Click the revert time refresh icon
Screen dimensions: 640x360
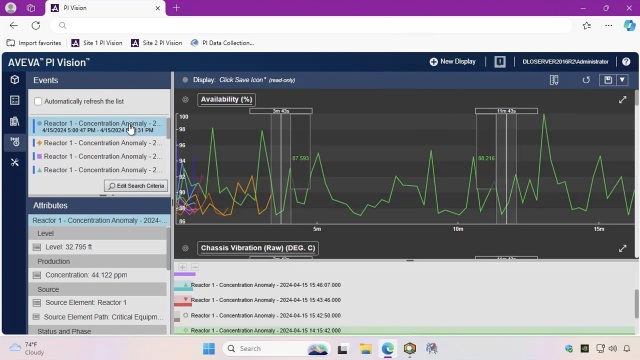[586, 80]
